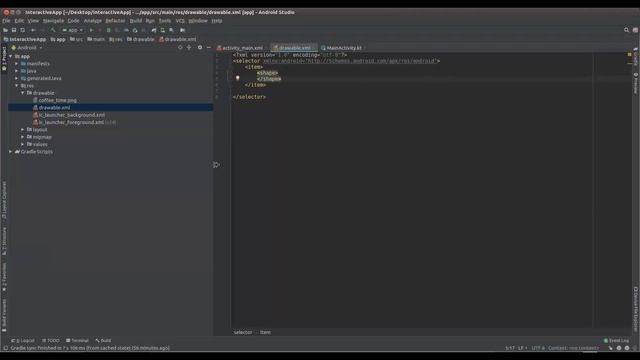640x360 pixels.
Task: Click the selector breadcrumb at editor bottom
Action: click(x=243, y=332)
